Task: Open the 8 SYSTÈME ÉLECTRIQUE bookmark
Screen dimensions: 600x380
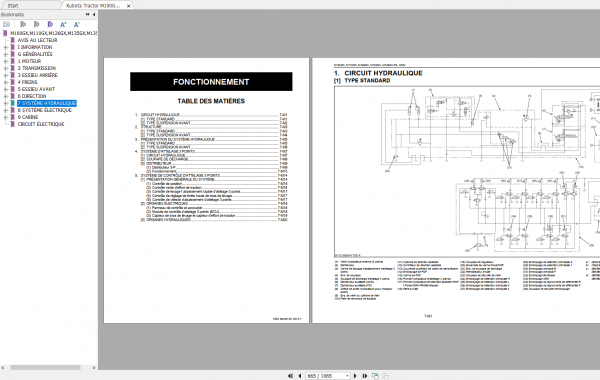Action: pos(44,110)
